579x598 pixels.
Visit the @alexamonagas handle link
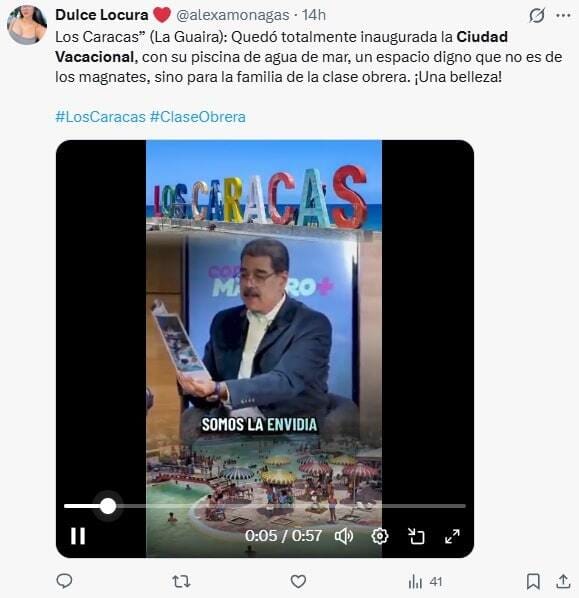point(232,15)
